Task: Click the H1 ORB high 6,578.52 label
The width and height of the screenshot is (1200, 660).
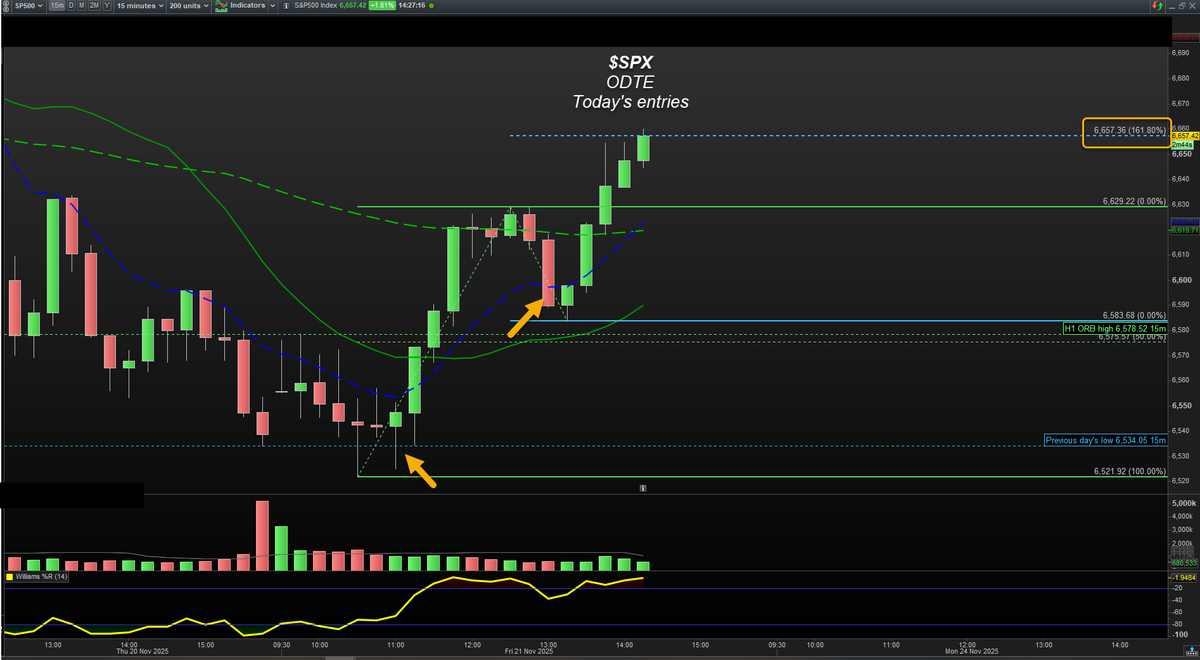Action: click(x=1114, y=328)
